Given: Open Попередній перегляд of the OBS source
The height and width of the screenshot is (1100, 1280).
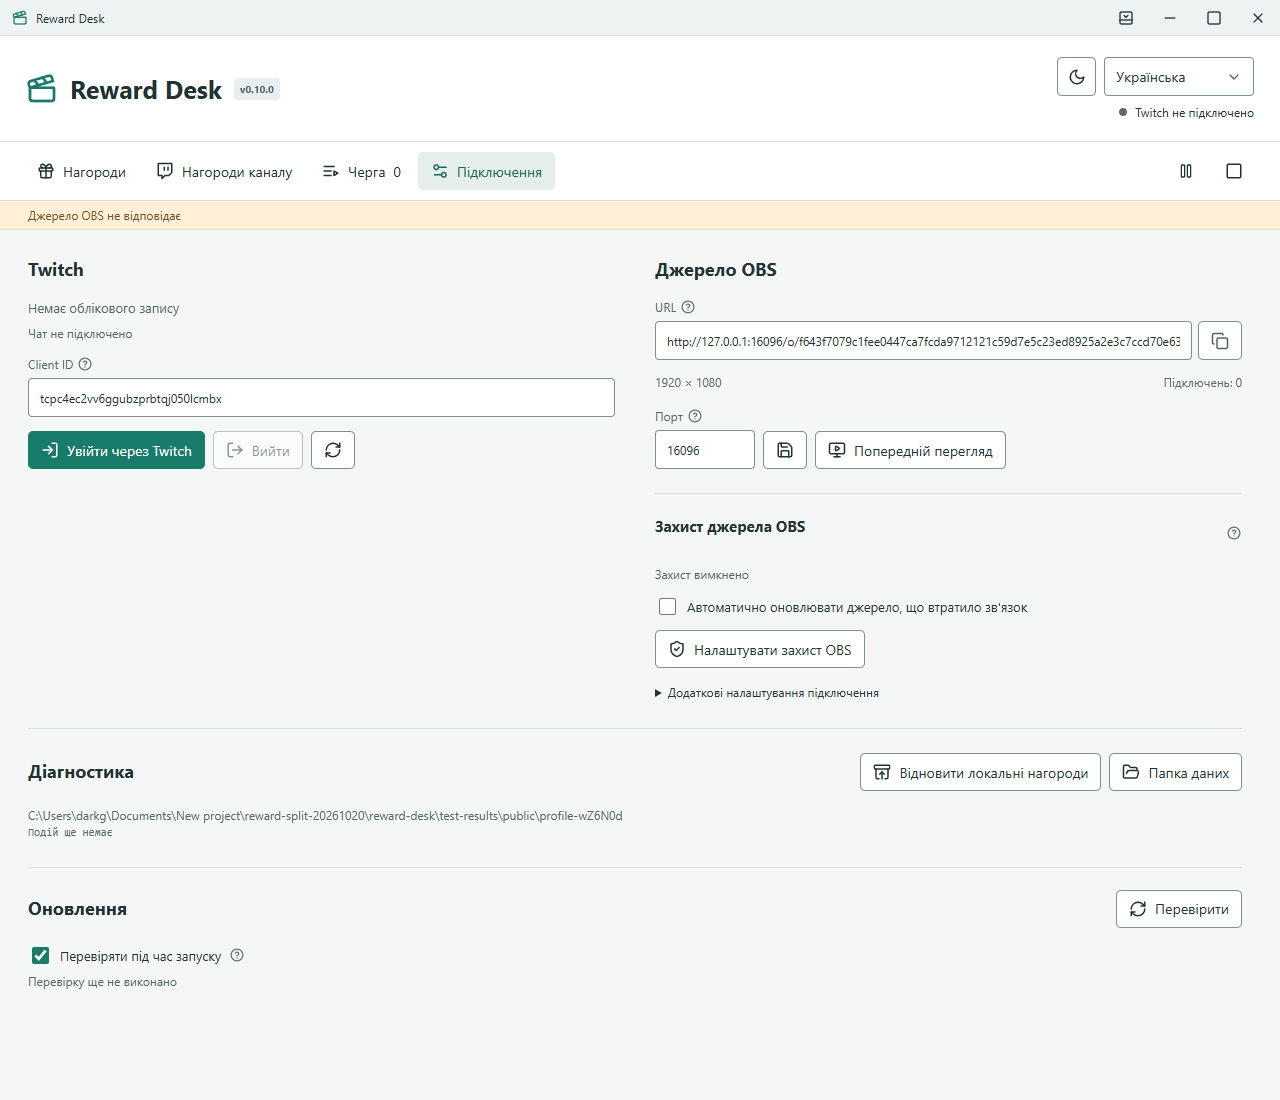Looking at the screenshot, I should pyautogui.click(x=910, y=450).
